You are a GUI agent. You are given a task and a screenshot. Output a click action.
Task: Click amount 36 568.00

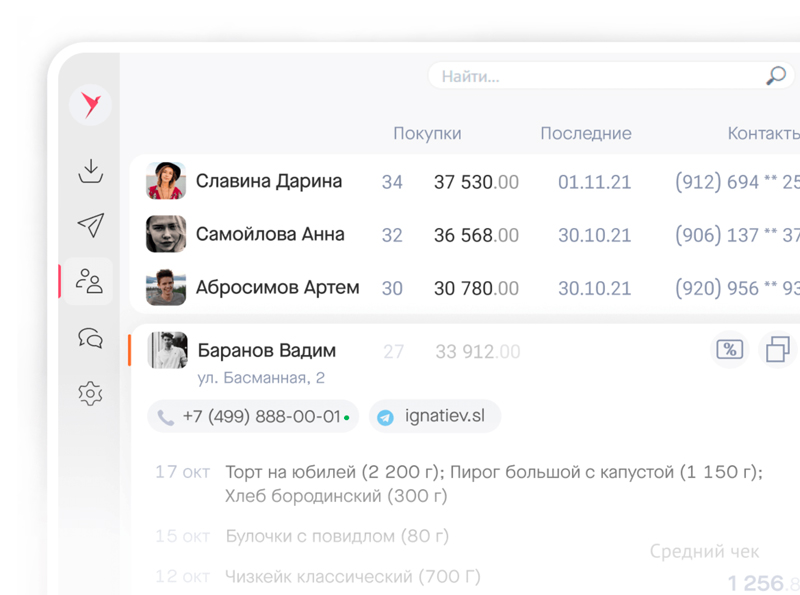[476, 235]
